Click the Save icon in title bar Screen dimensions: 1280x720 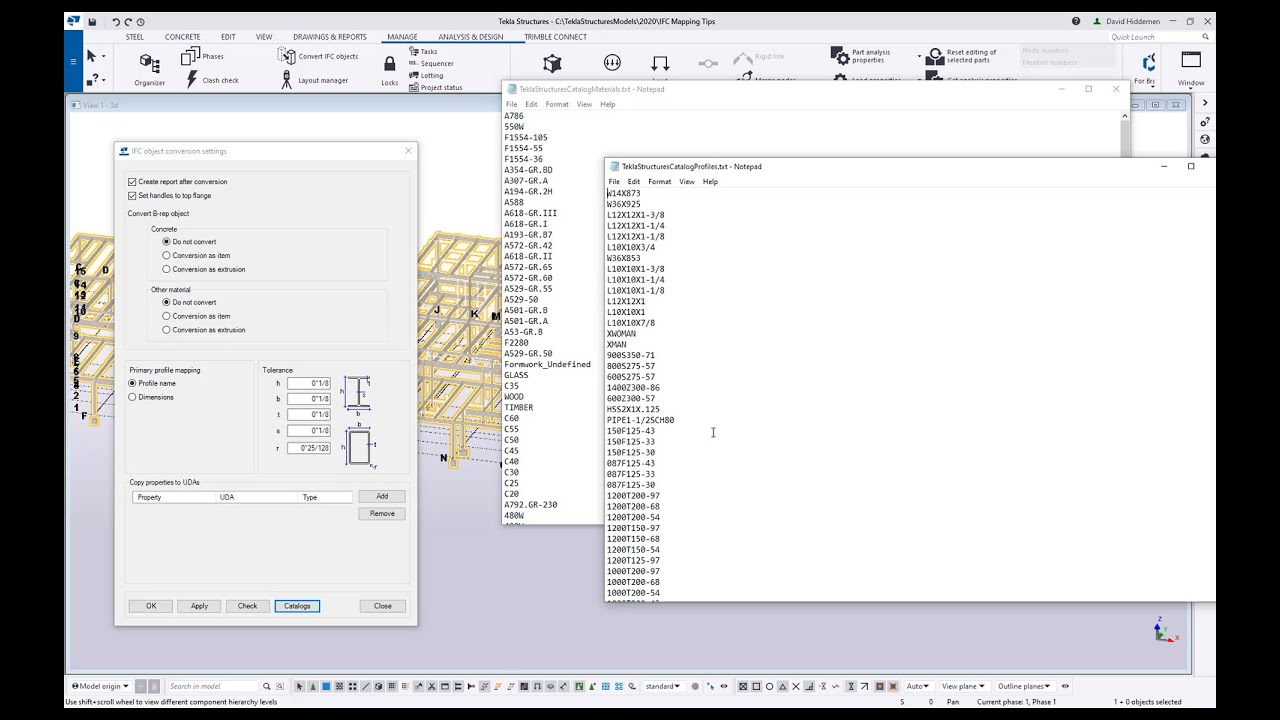click(x=92, y=21)
